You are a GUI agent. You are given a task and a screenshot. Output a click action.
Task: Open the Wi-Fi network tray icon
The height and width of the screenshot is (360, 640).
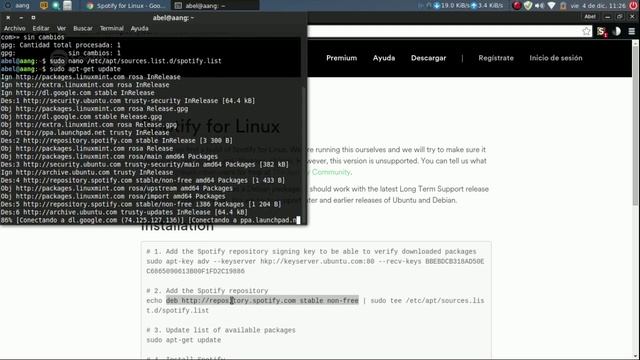(x=551, y=5)
